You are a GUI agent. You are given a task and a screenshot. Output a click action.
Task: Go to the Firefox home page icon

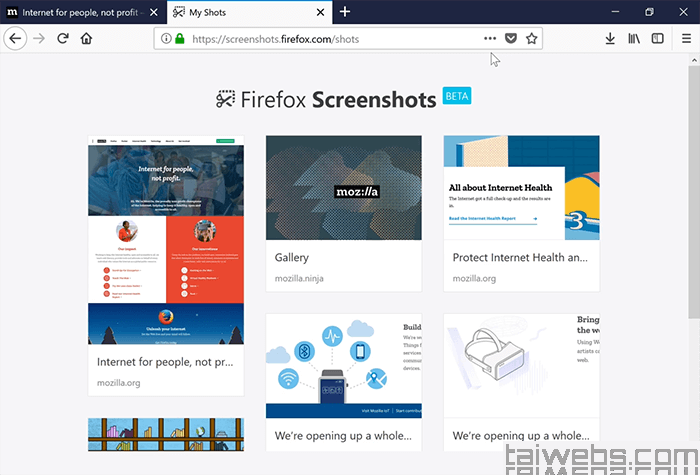87,39
